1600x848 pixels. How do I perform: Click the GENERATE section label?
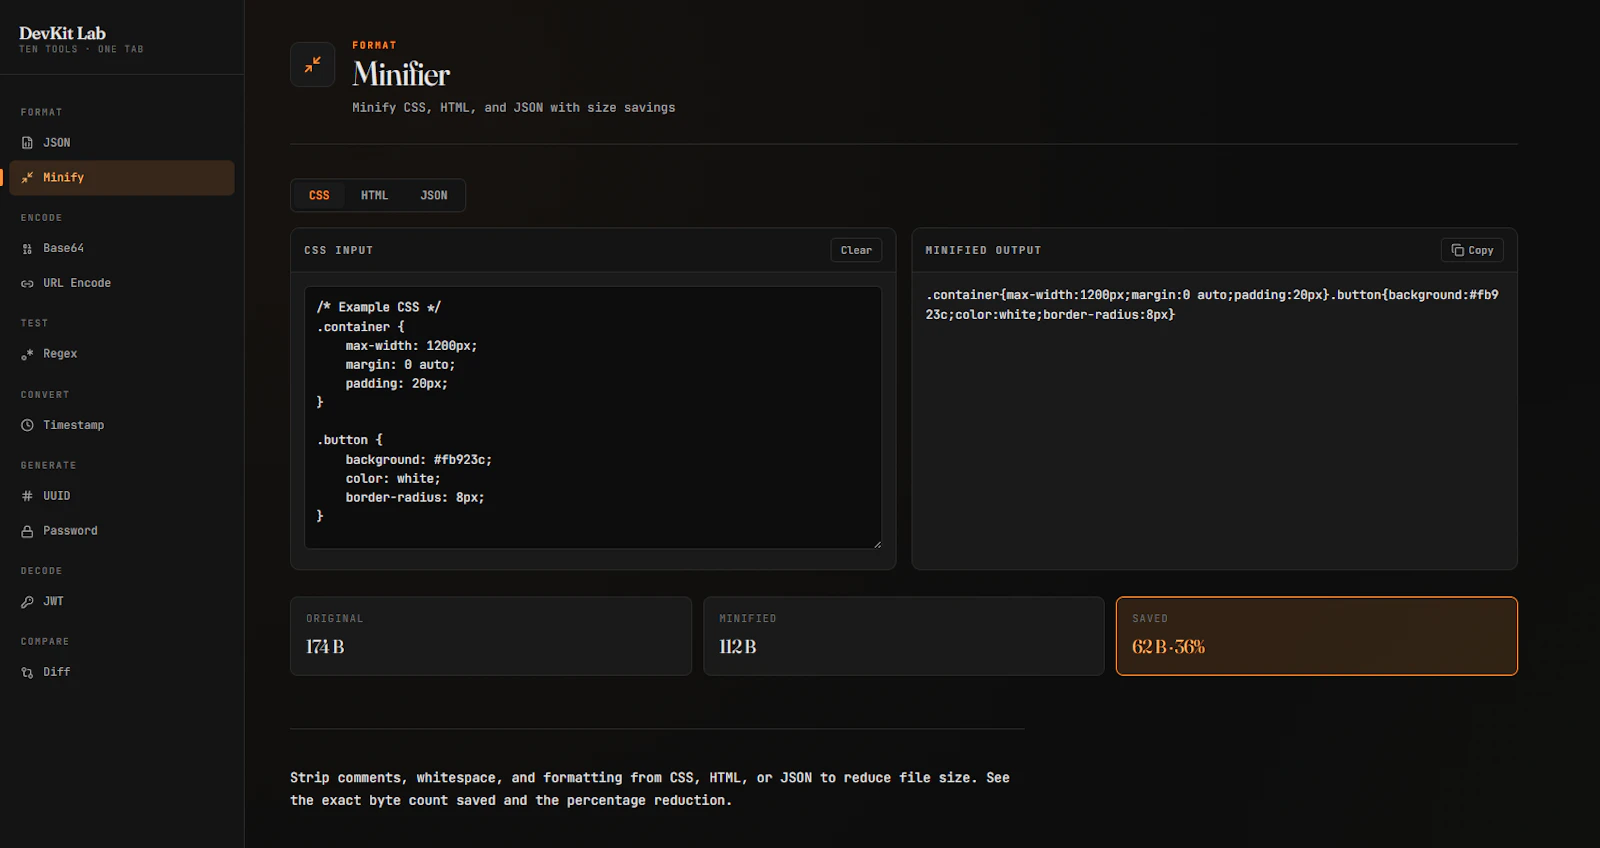49,466
